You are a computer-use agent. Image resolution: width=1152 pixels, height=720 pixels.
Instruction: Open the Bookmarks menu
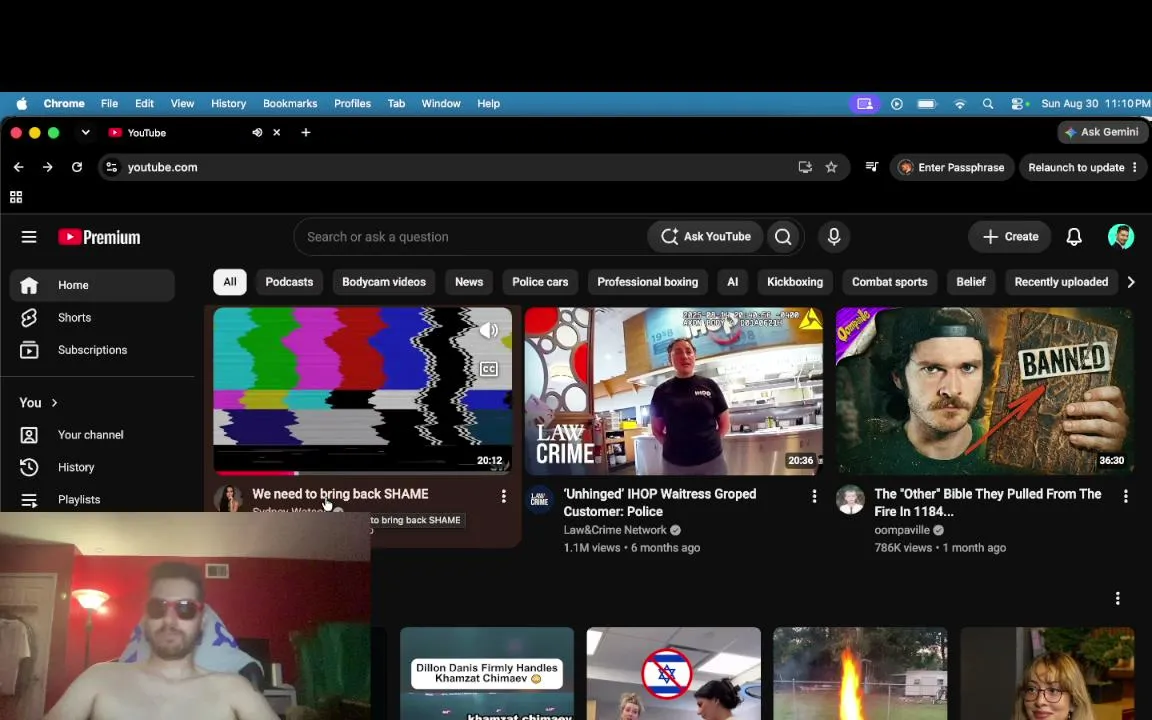coord(290,104)
